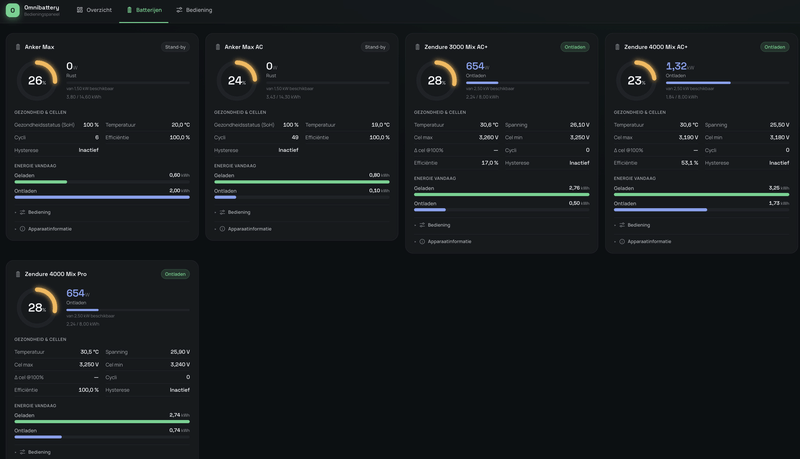Click the battery icon beside Anker Max title
800x459 pixels.
click(18, 47)
